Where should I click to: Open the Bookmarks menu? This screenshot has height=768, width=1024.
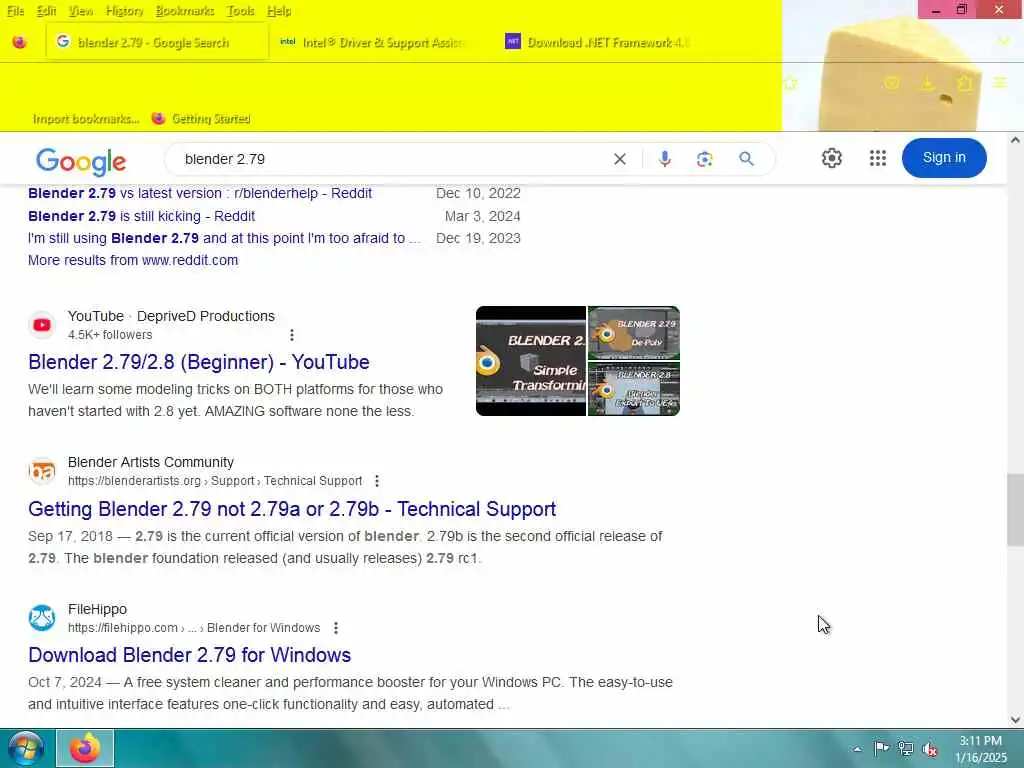185,11
